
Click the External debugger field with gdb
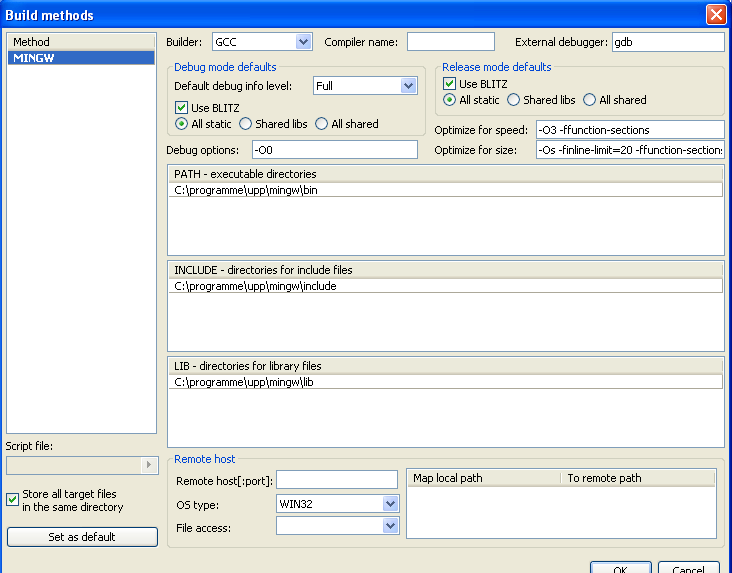tap(668, 42)
